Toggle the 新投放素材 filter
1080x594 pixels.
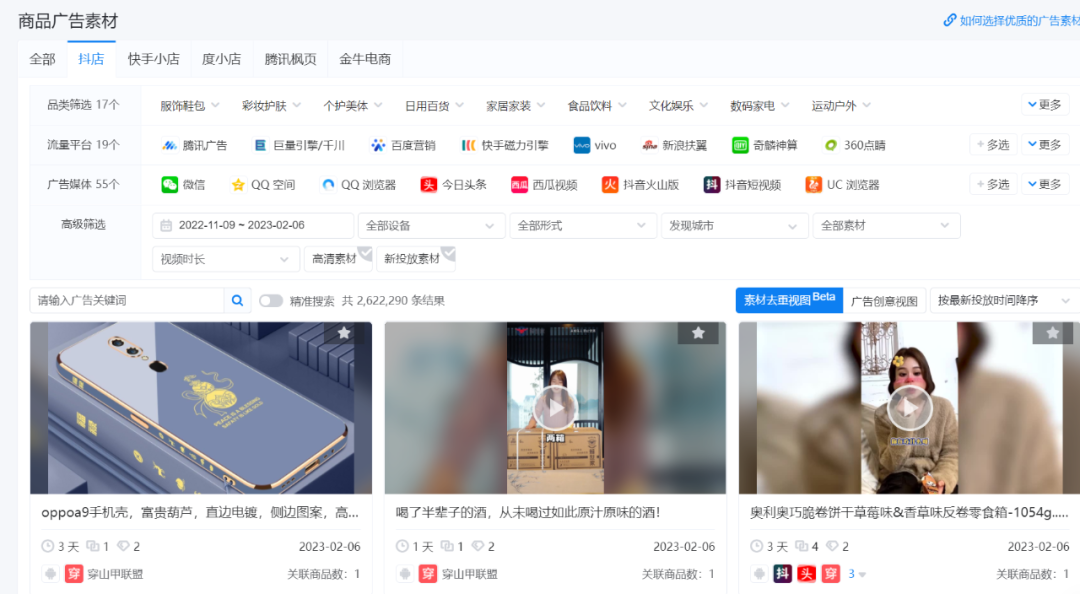(415, 258)
